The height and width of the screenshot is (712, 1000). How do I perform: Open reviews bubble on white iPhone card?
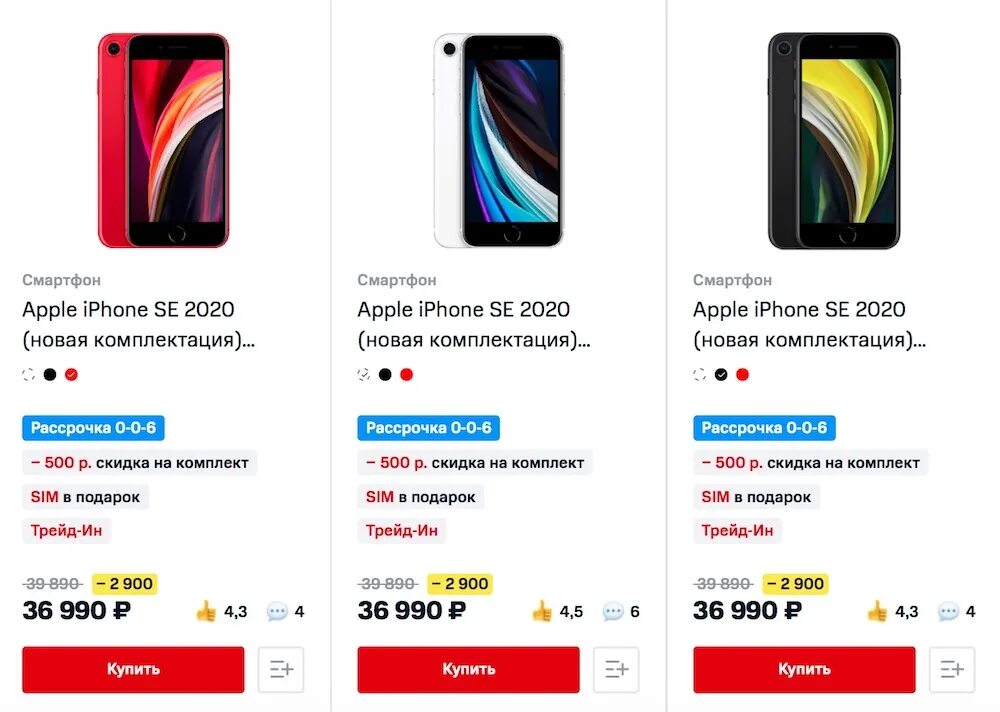(x=612, y=612)
